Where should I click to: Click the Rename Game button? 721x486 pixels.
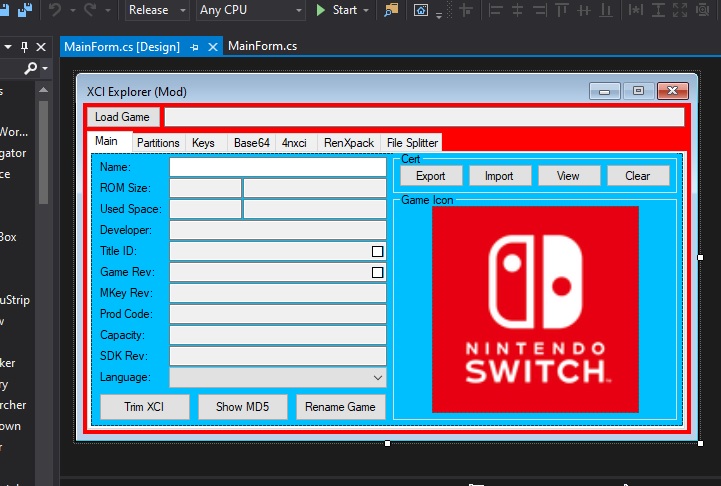pos(340,407)
